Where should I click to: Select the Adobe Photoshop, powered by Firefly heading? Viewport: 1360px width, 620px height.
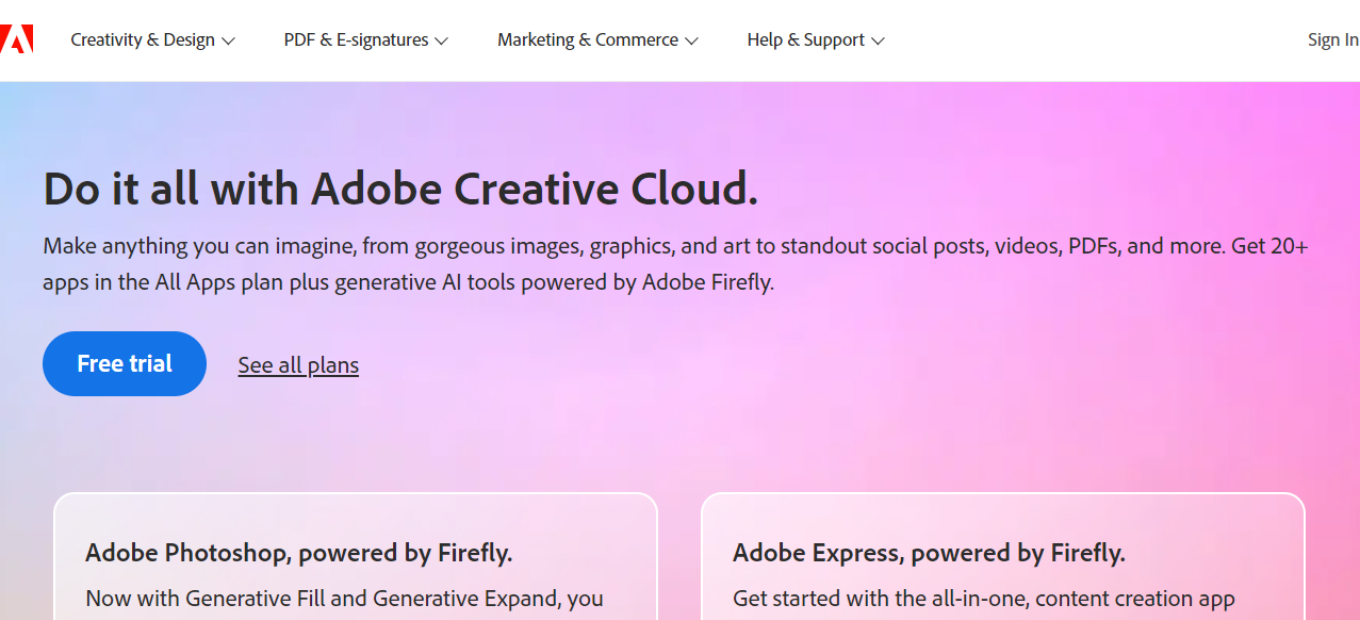pyautogui.click(x=299, y=552)
